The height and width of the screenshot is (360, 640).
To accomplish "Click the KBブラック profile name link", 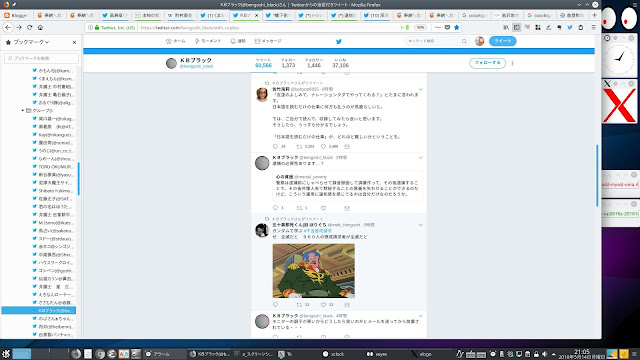I will 196,60.
